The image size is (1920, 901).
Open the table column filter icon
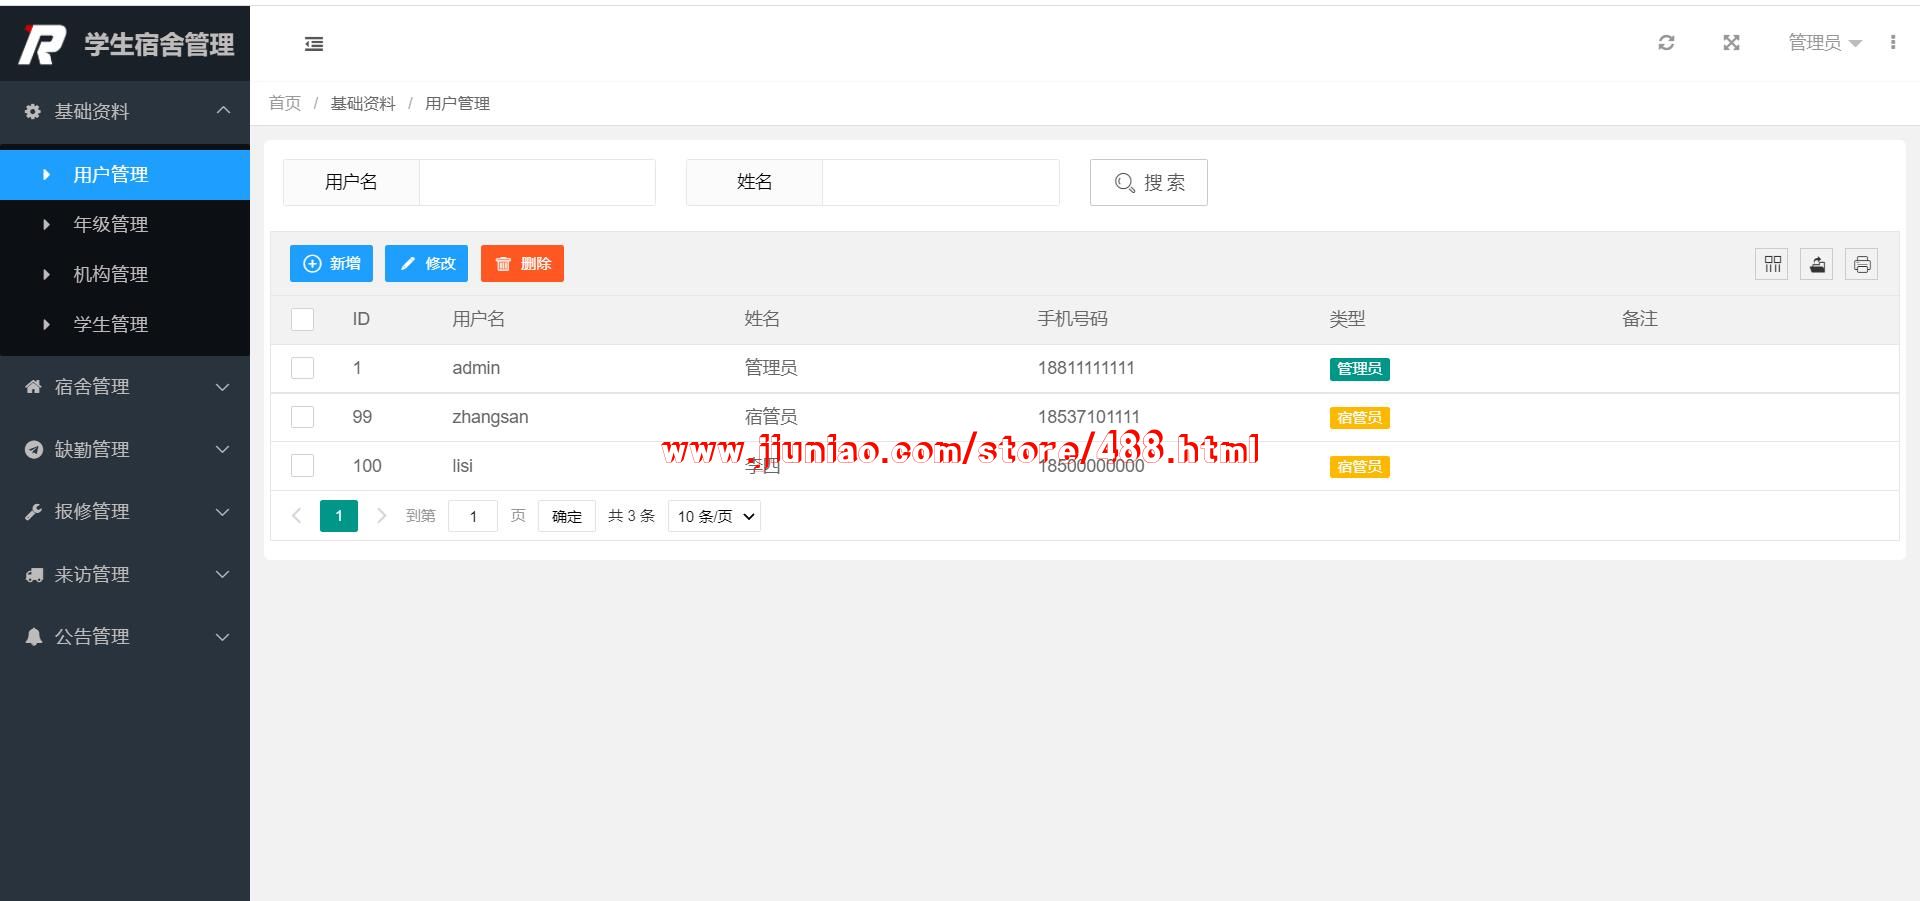click(1772, 264)
